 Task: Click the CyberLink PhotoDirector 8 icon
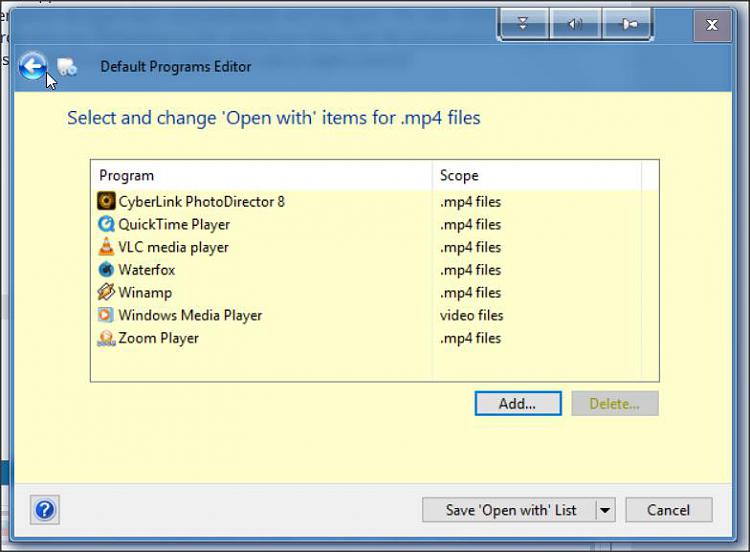106,201
